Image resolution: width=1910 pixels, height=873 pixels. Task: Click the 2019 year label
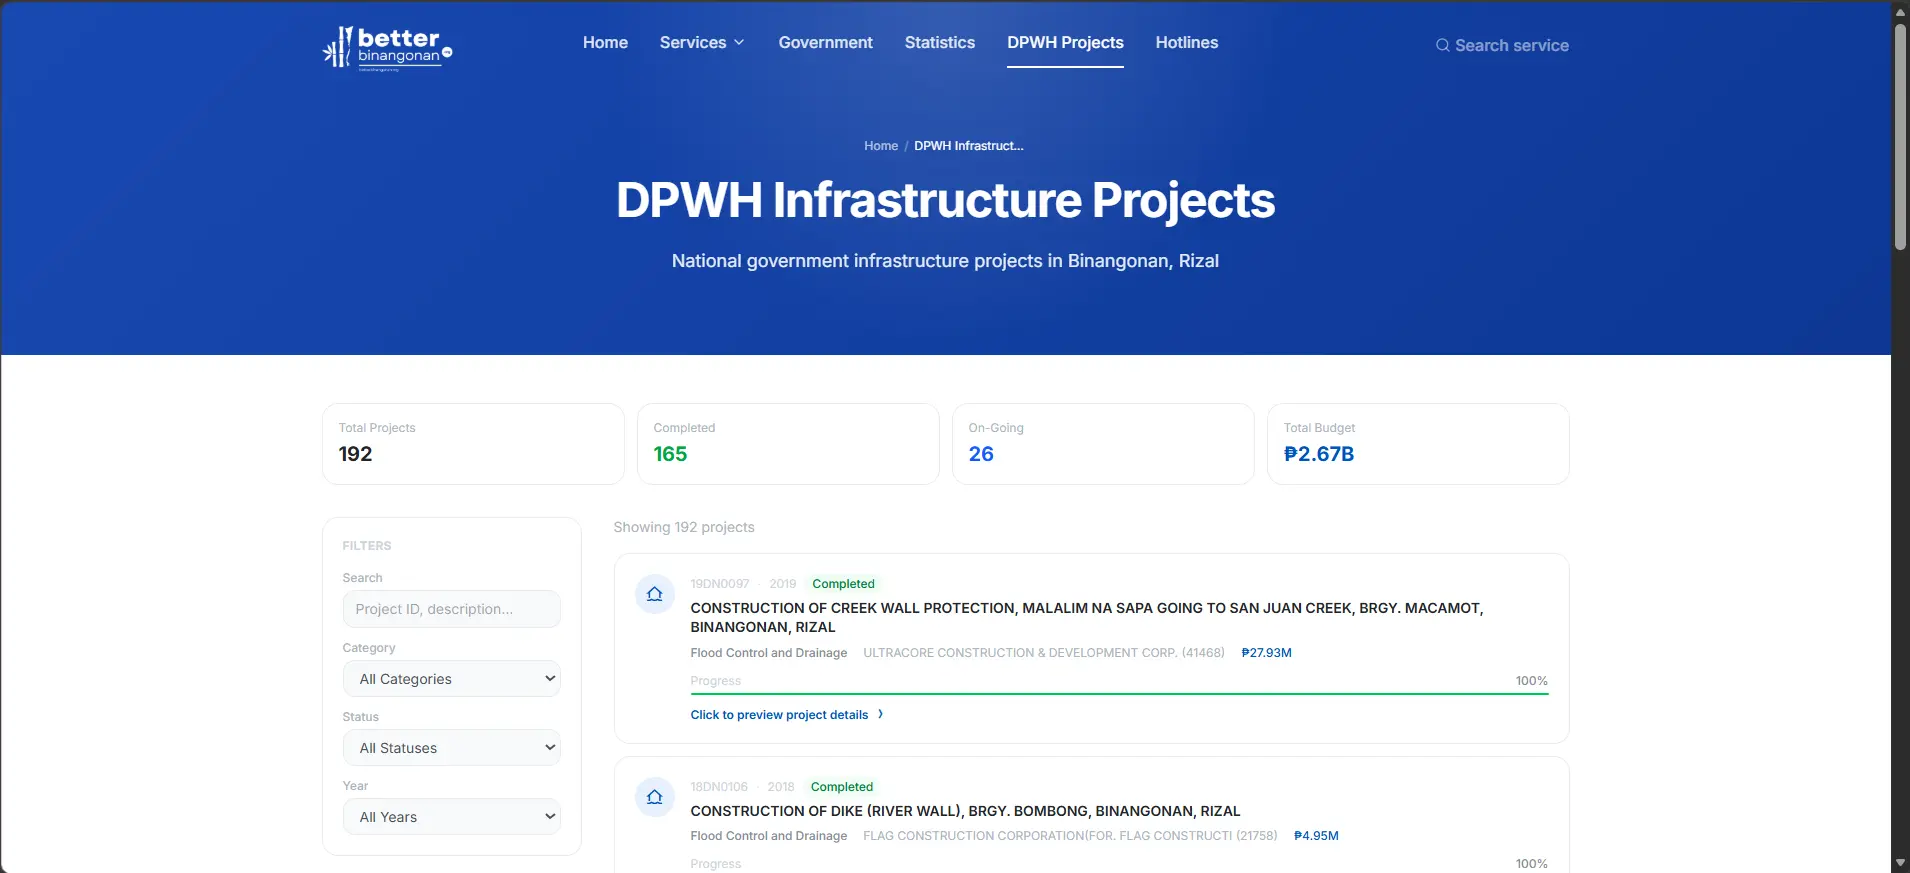coord(783,584)
